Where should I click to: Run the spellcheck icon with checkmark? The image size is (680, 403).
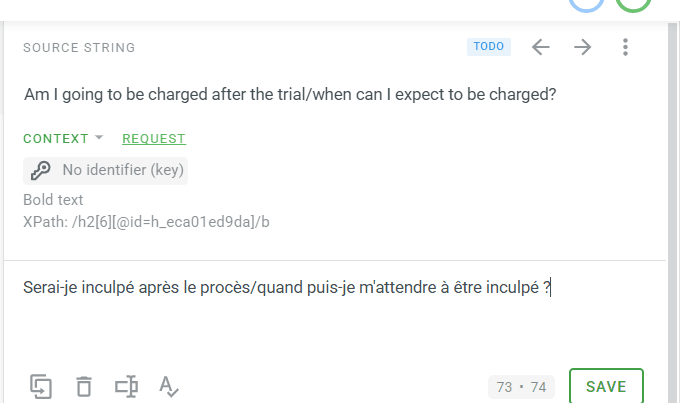[169, 386]
